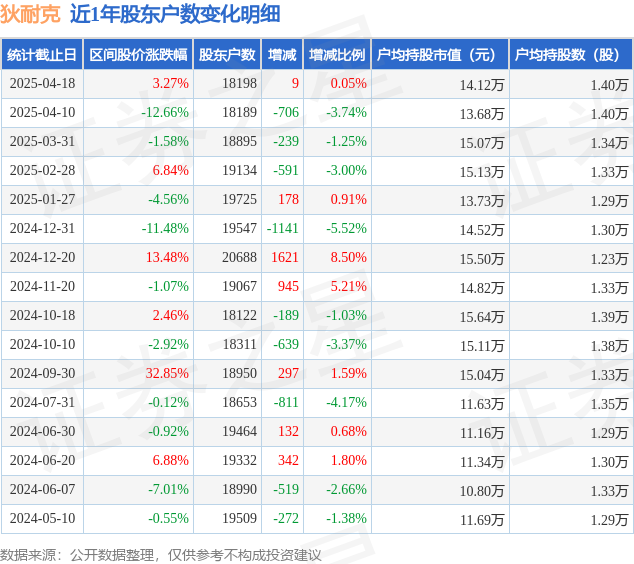Click the 数据来源 disclaimer footer text
This screenshot has width=634, height=564.
pos(161,555)
